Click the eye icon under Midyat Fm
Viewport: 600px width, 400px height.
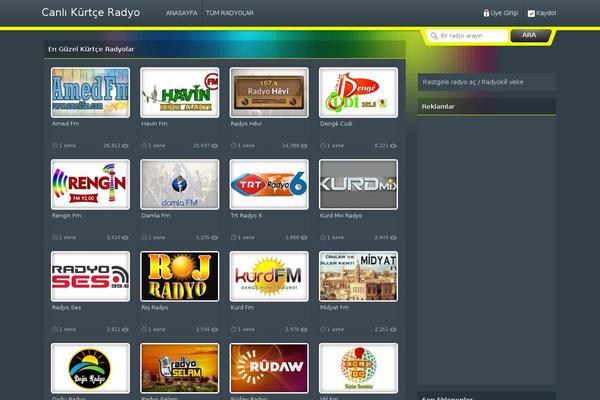pos(393,330)
